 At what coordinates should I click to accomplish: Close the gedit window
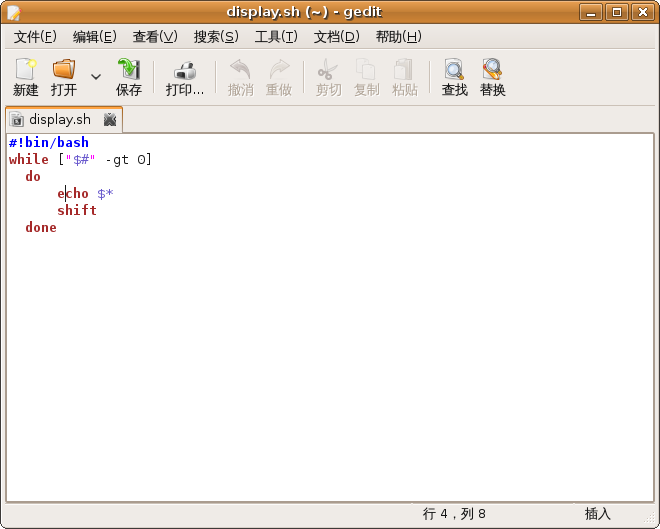pos(643,12)
